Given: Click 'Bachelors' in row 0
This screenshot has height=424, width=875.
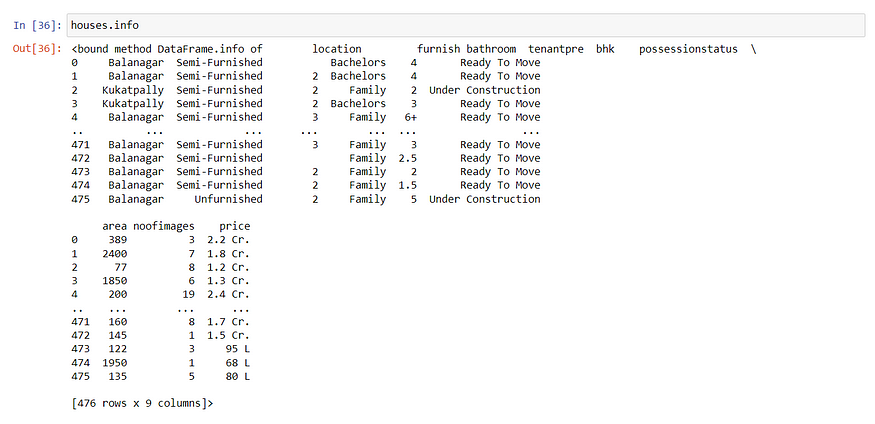Looking at the screenshot, I should pos(358,62).
